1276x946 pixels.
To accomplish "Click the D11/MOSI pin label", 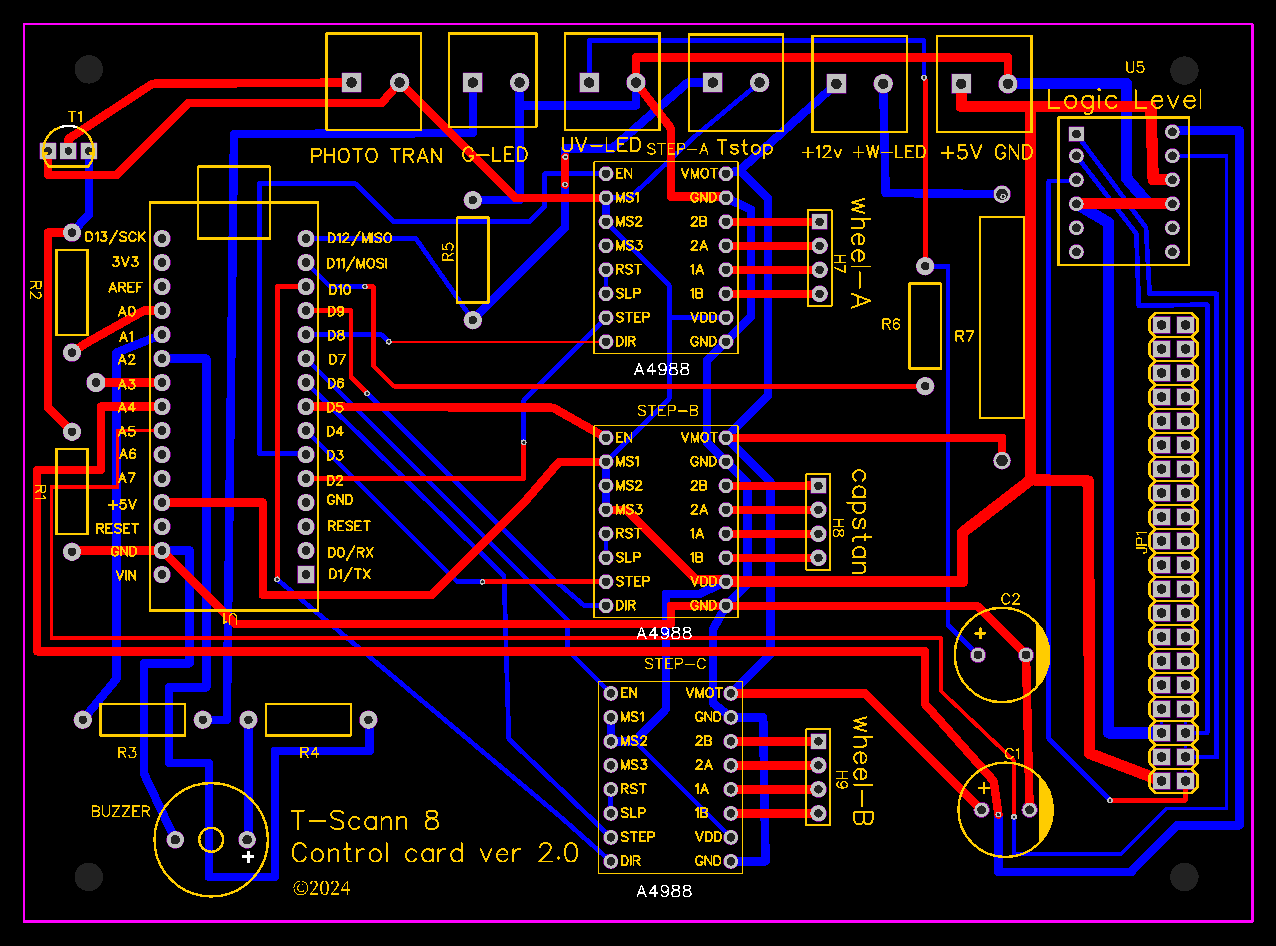I will [x=357, y=264].
